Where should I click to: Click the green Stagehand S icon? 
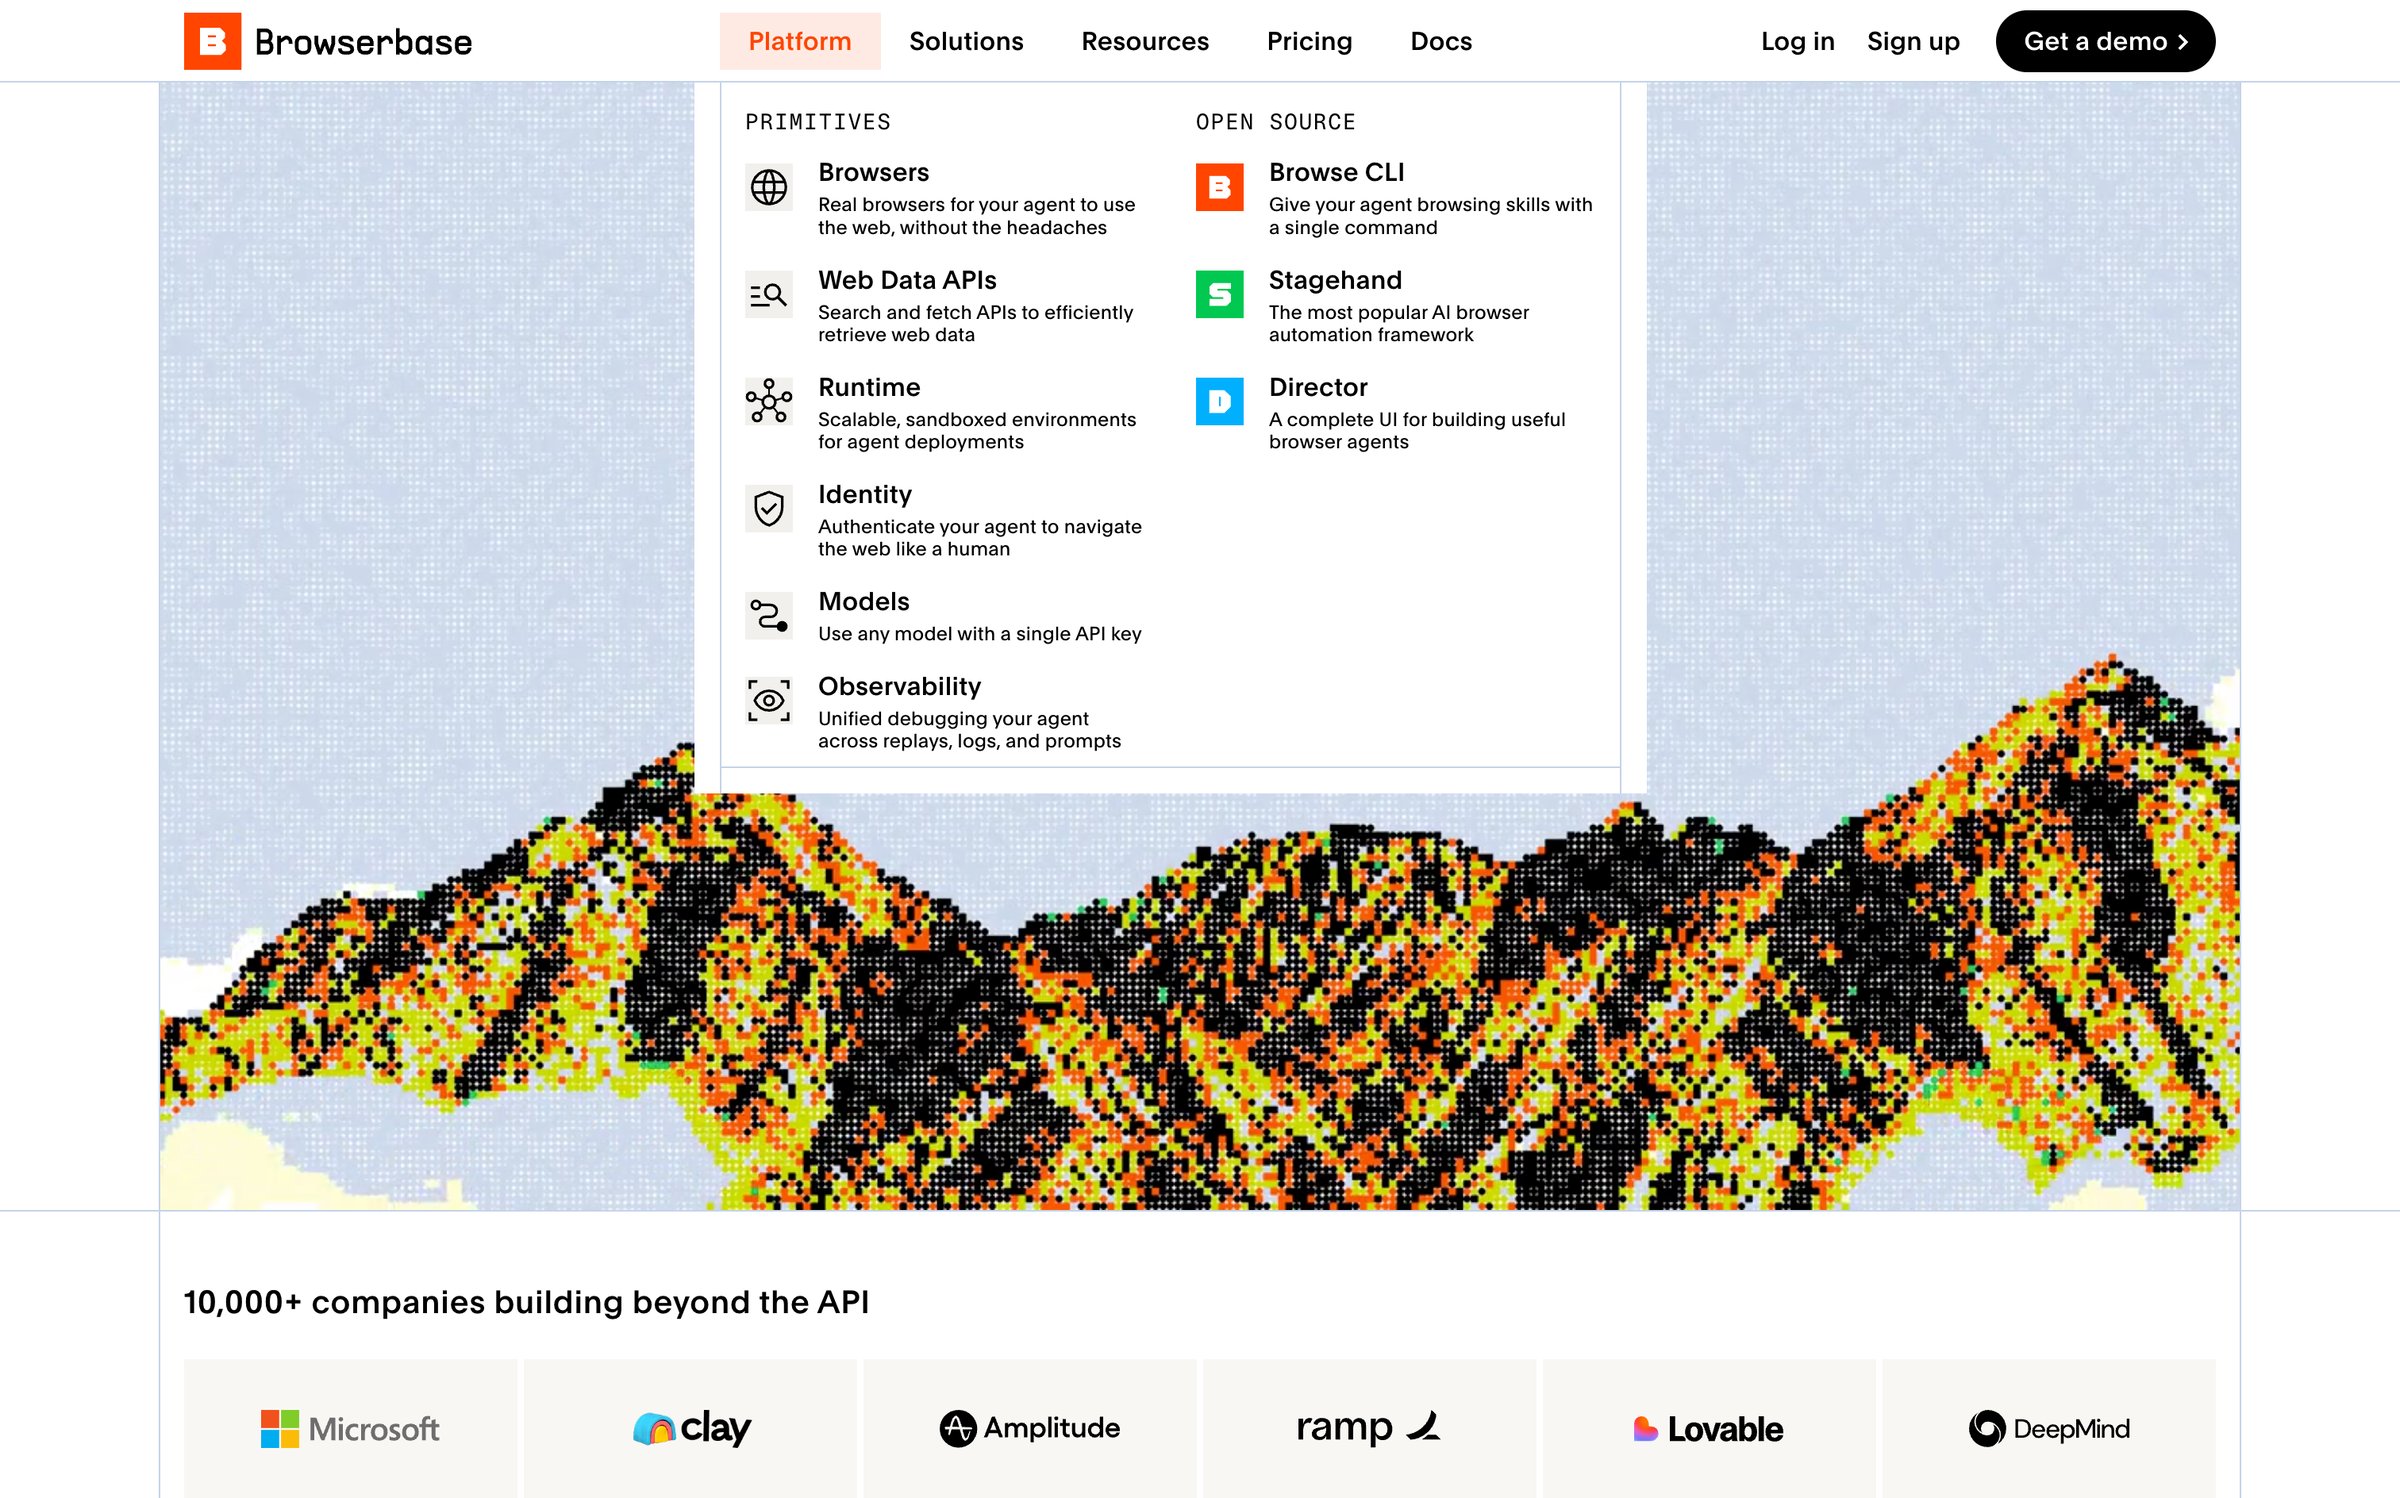(1220, 294)
